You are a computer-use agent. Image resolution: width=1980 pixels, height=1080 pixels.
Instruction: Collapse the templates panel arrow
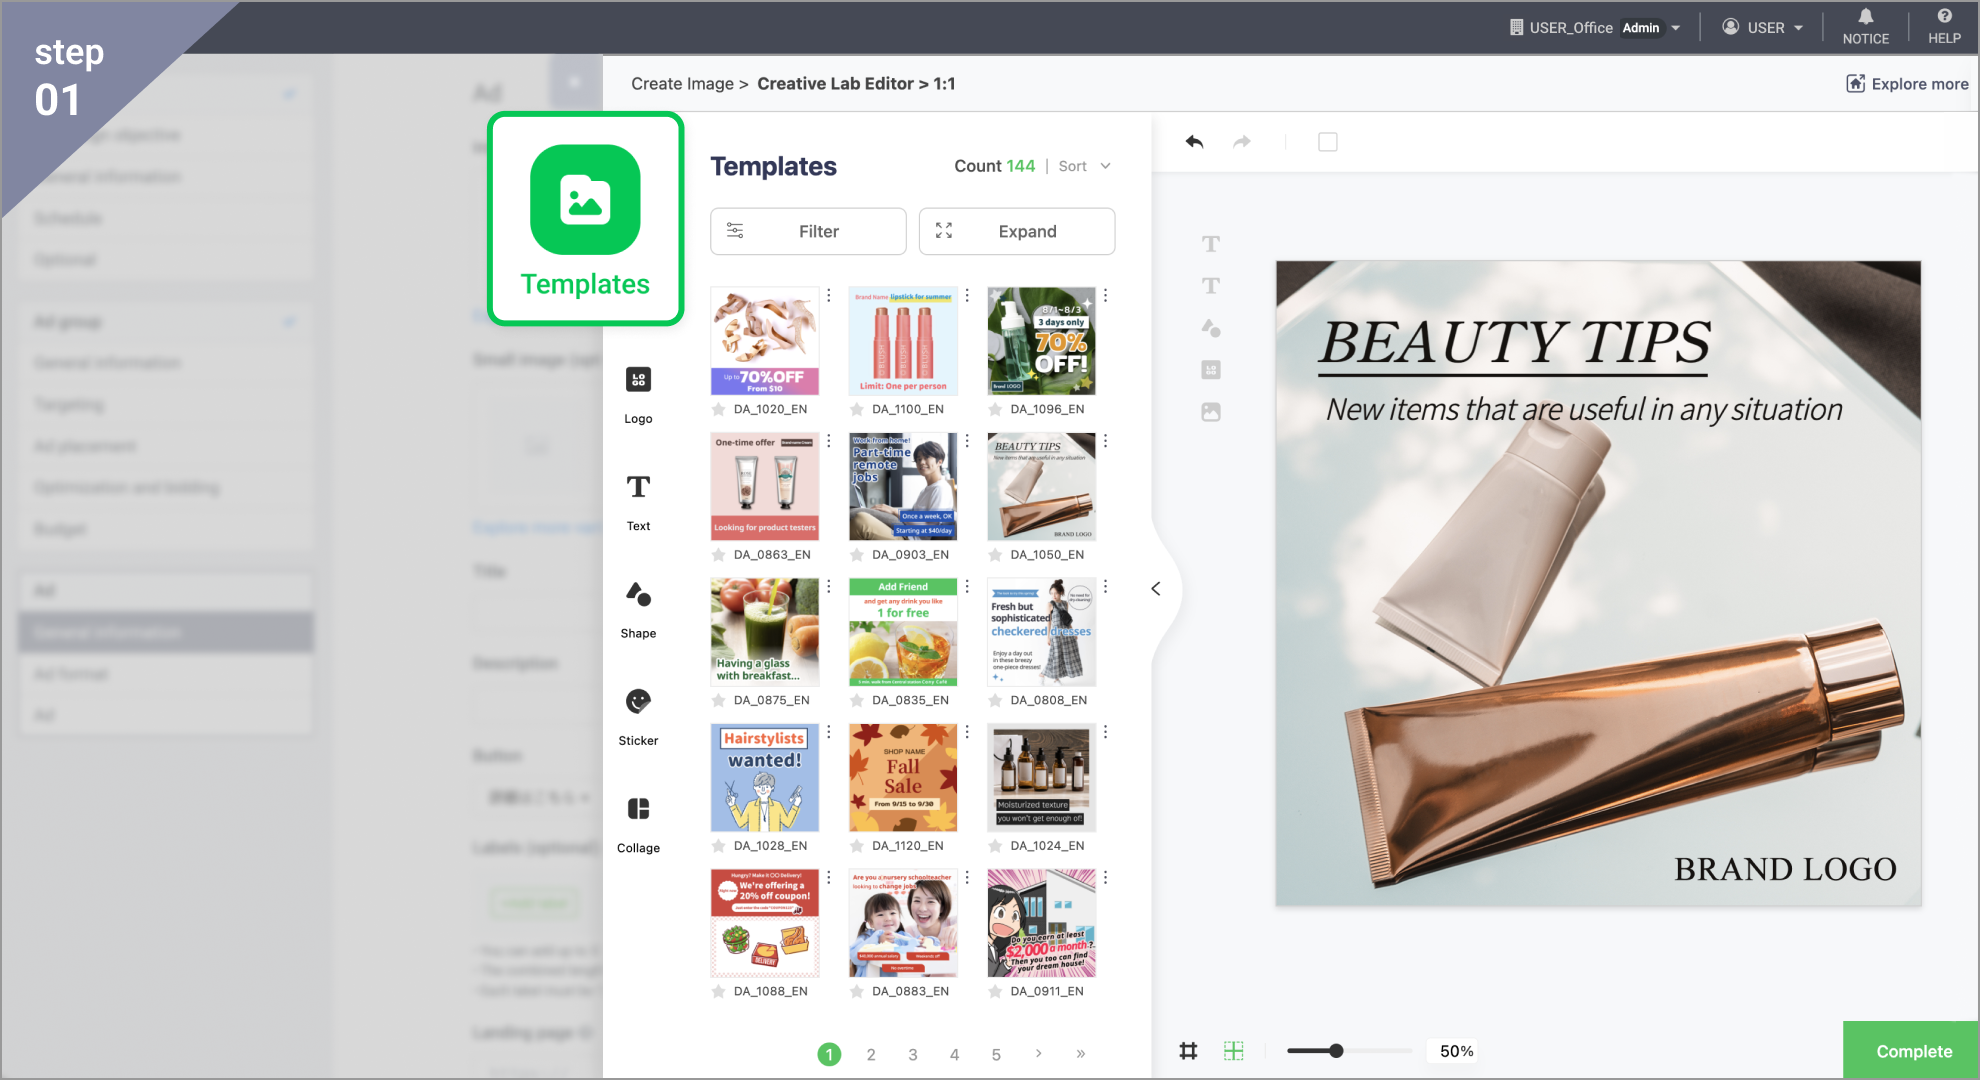coord(1156,589)
